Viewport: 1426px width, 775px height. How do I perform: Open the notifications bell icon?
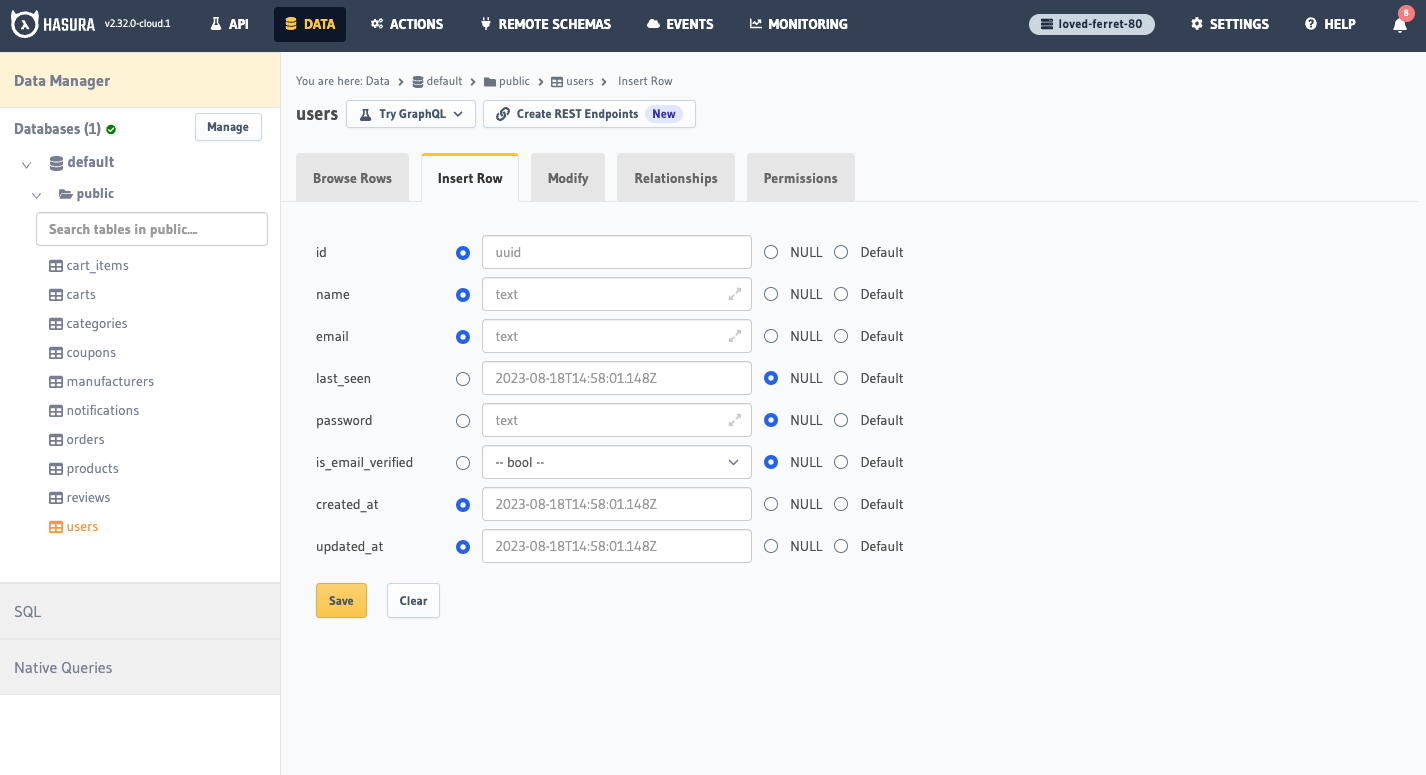pos(1400,25)
